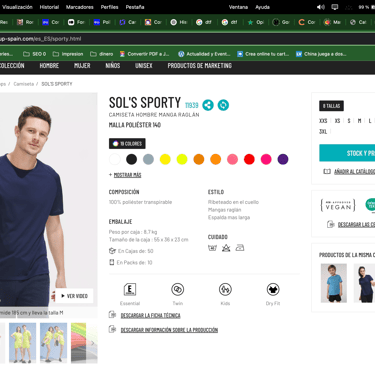
Task: Open the Historial menu in menu bar
Action: [49, 7]
